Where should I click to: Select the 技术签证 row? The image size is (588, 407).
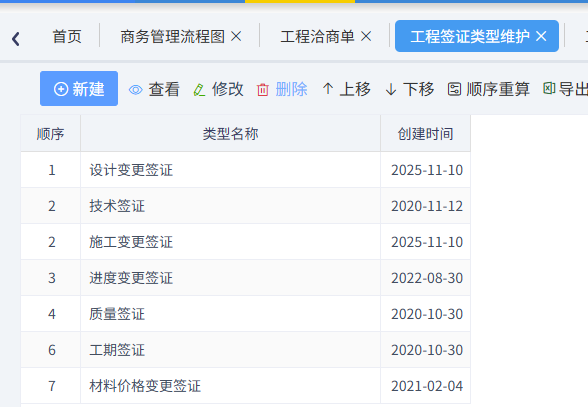point(246,206)
